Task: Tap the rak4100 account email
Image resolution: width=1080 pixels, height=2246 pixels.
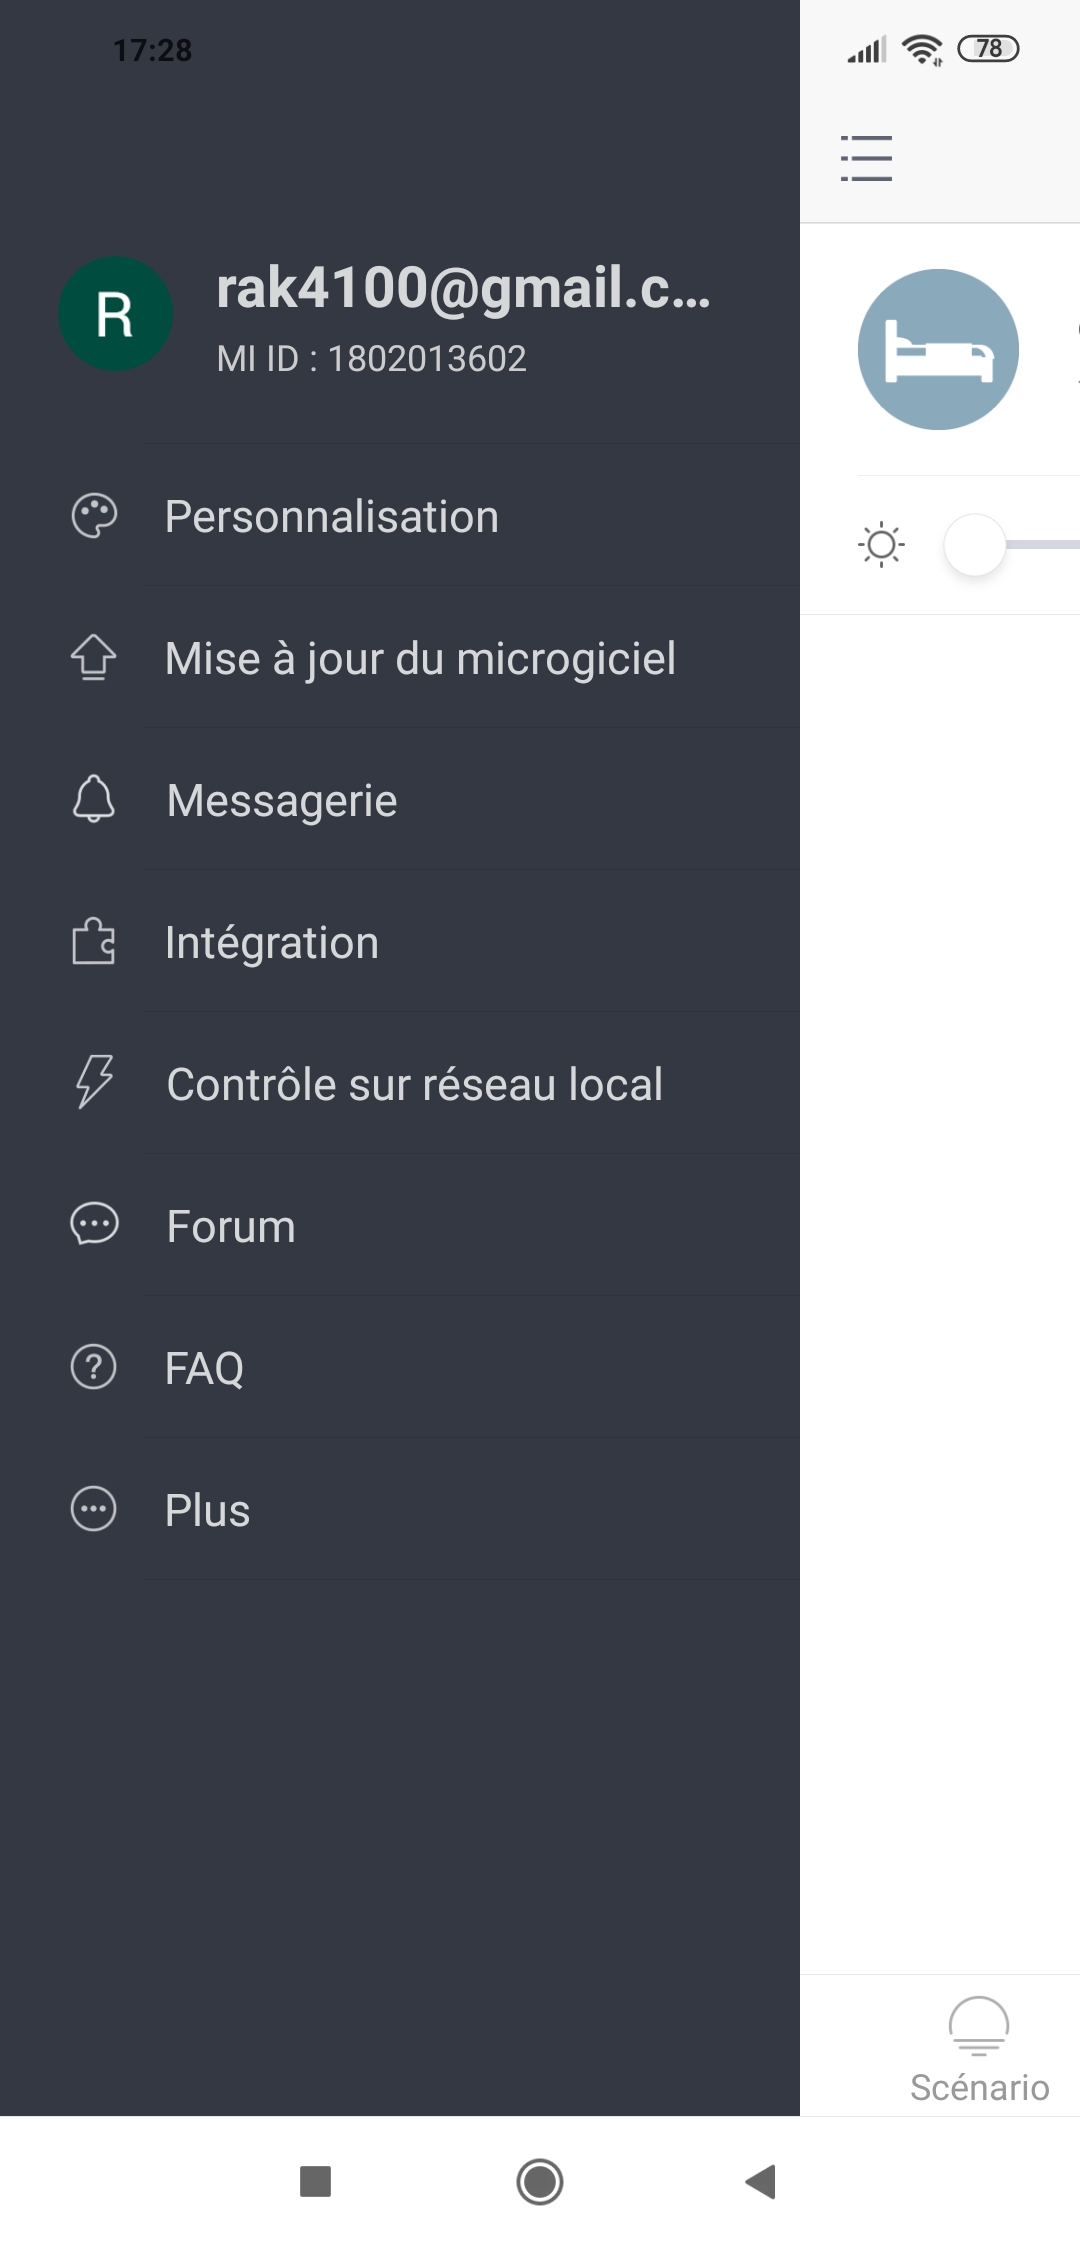Action: pos(463,288)
